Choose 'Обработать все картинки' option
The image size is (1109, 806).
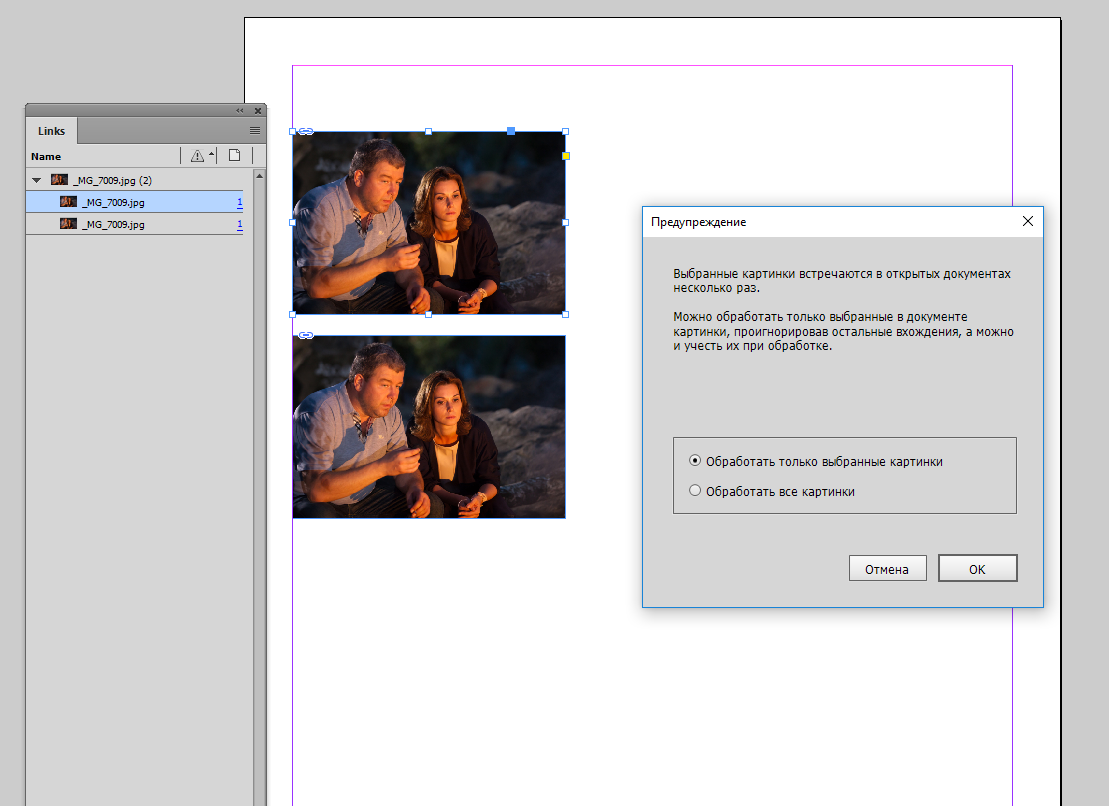(772, 491)
